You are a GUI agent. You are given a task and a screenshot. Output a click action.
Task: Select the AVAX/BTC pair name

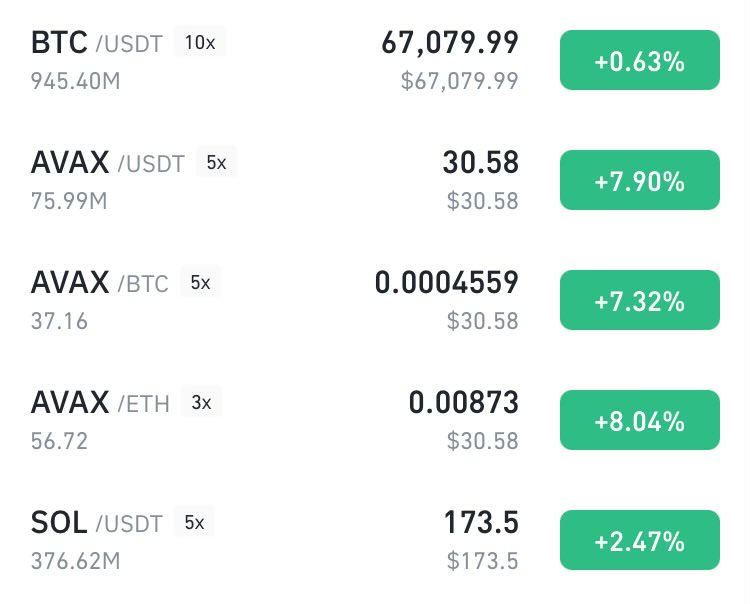[x=100, y=283]
